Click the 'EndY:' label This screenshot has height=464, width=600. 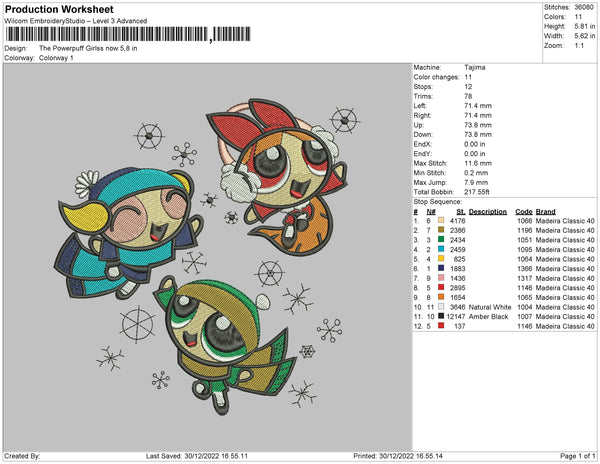tap(422, 154)
